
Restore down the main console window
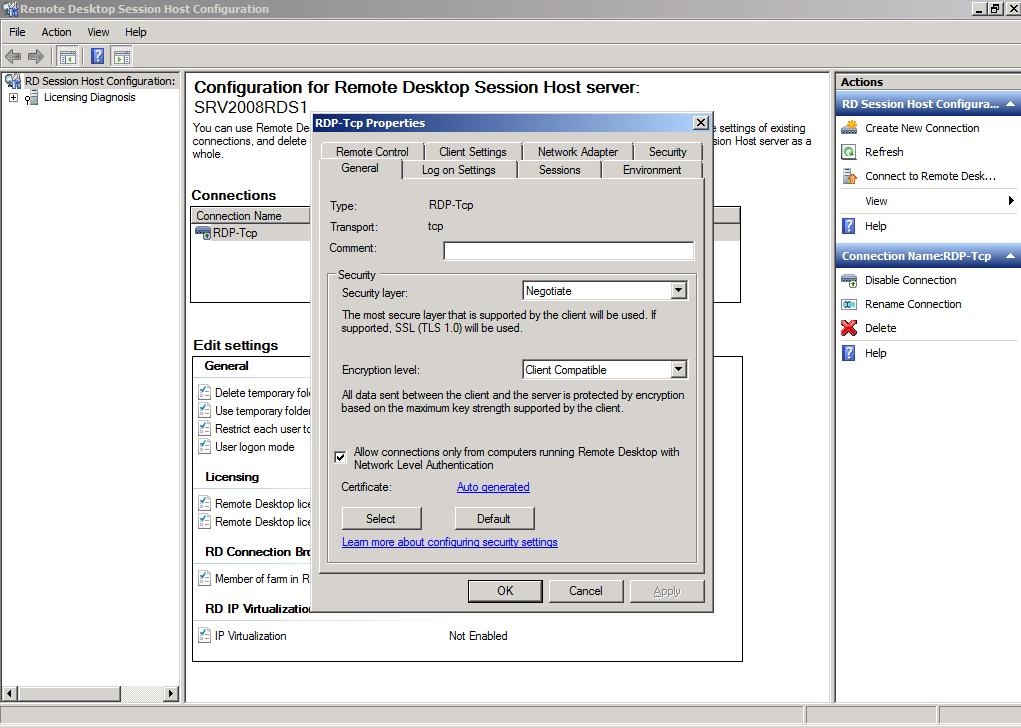click(996, 8)
